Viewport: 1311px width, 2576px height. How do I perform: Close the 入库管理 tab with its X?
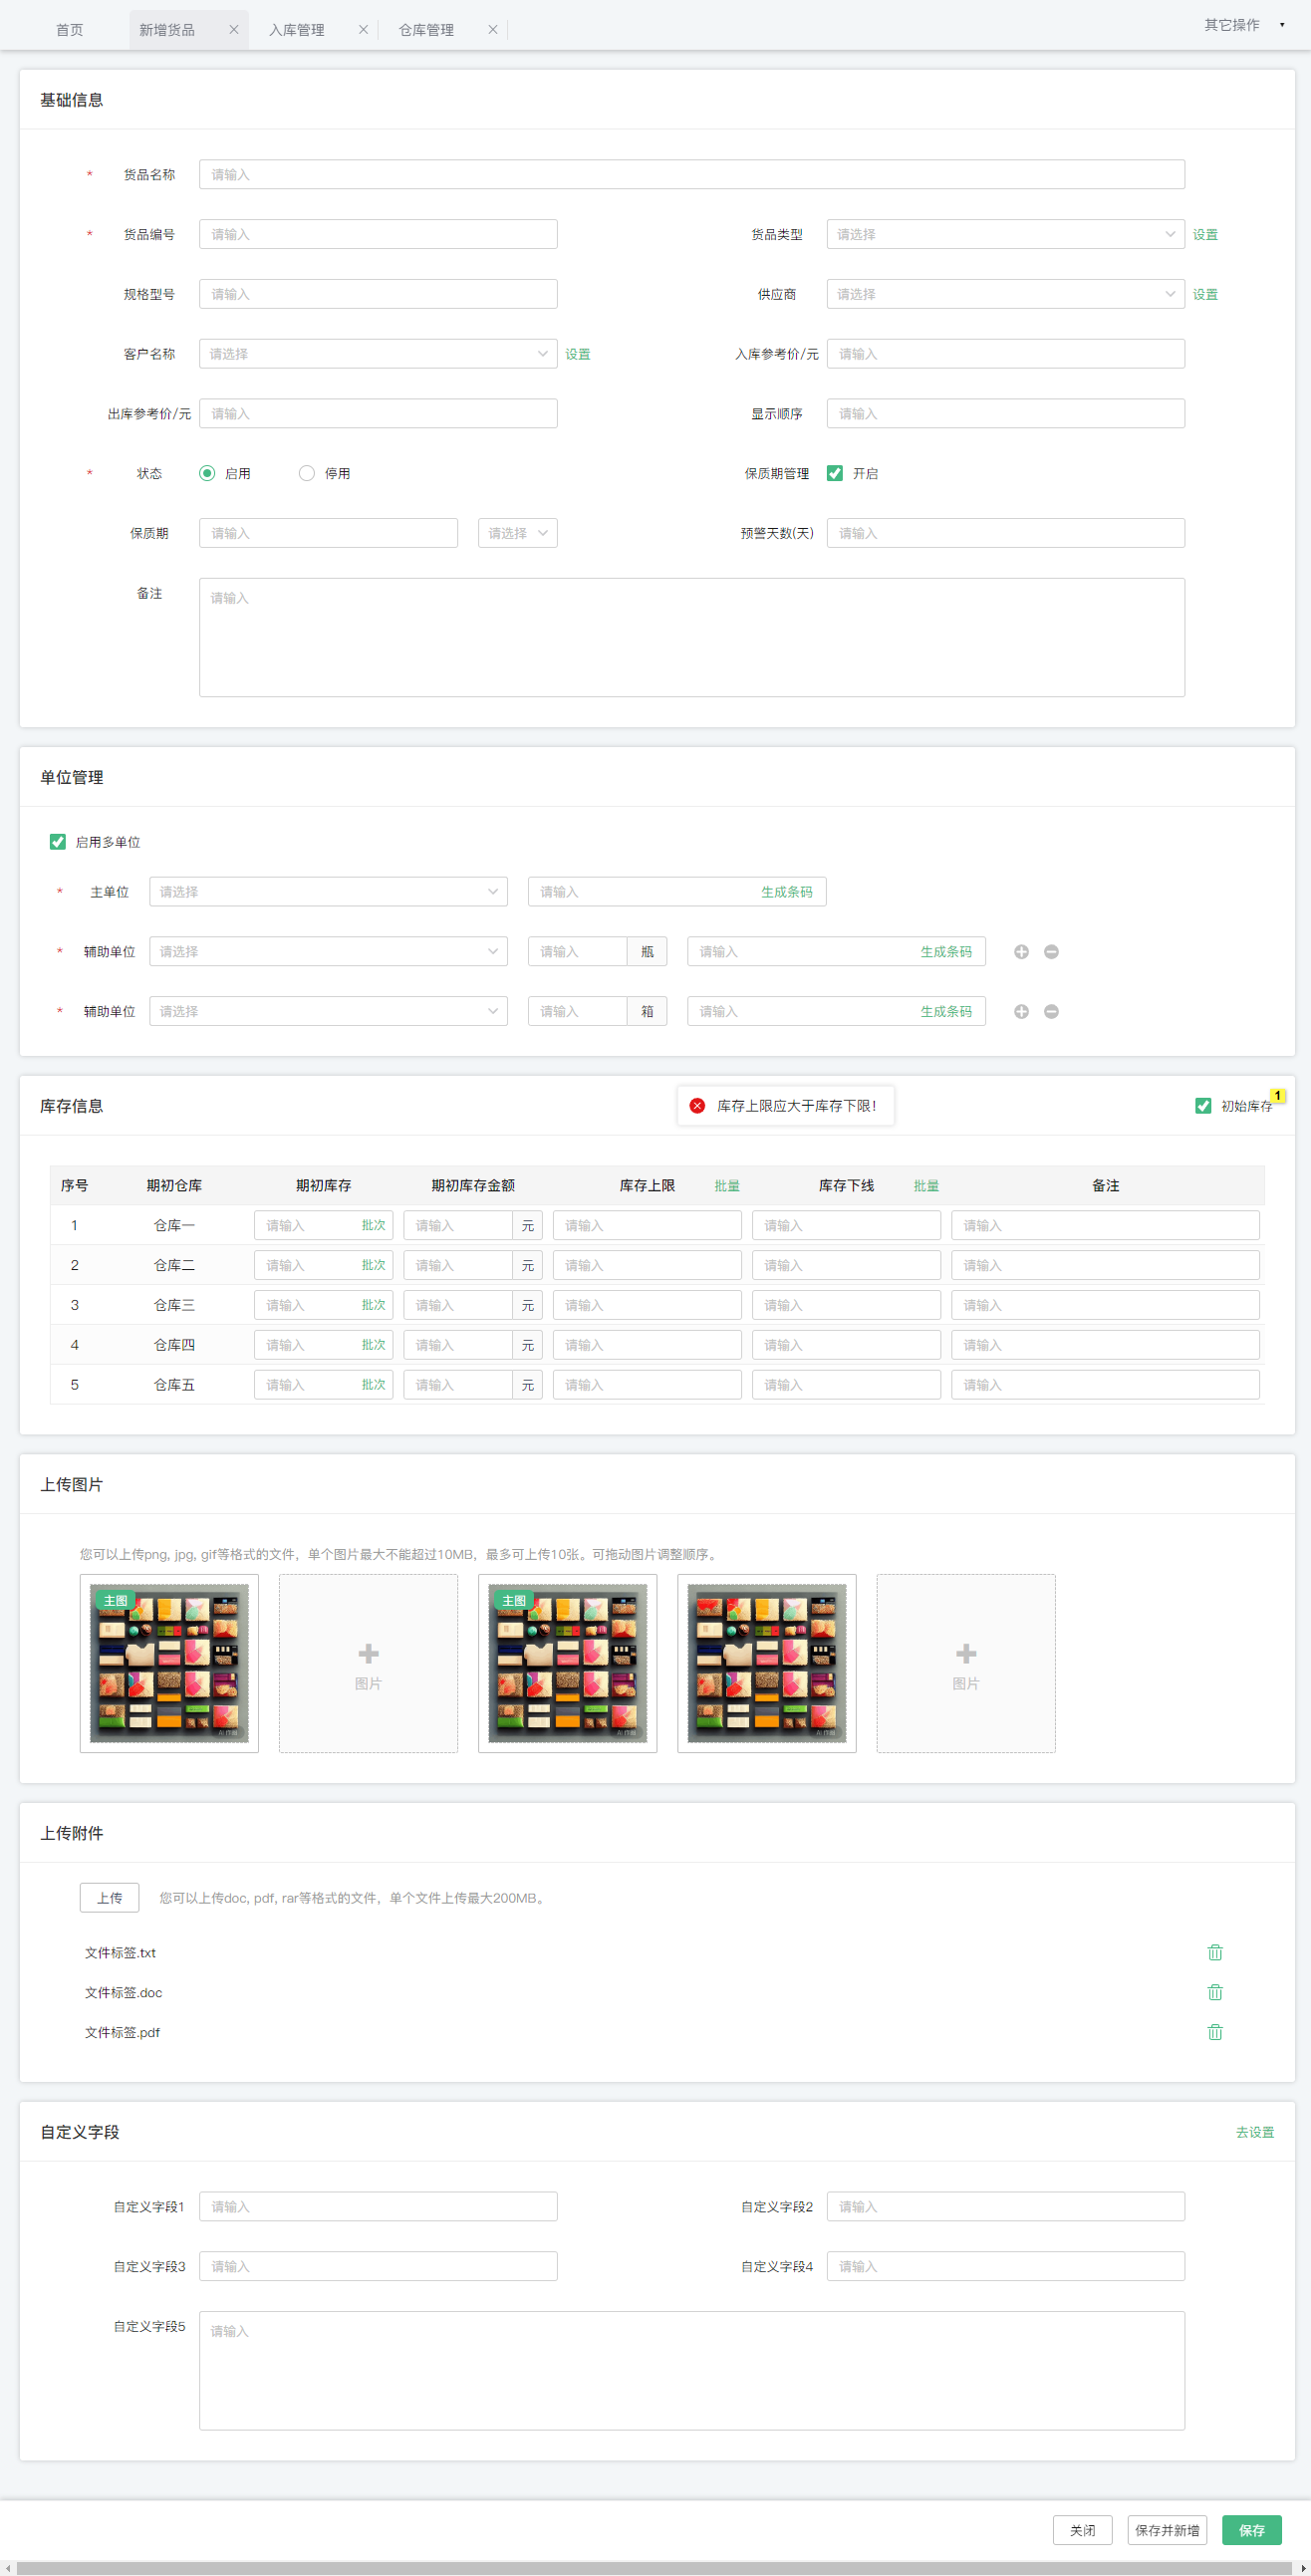363,30
